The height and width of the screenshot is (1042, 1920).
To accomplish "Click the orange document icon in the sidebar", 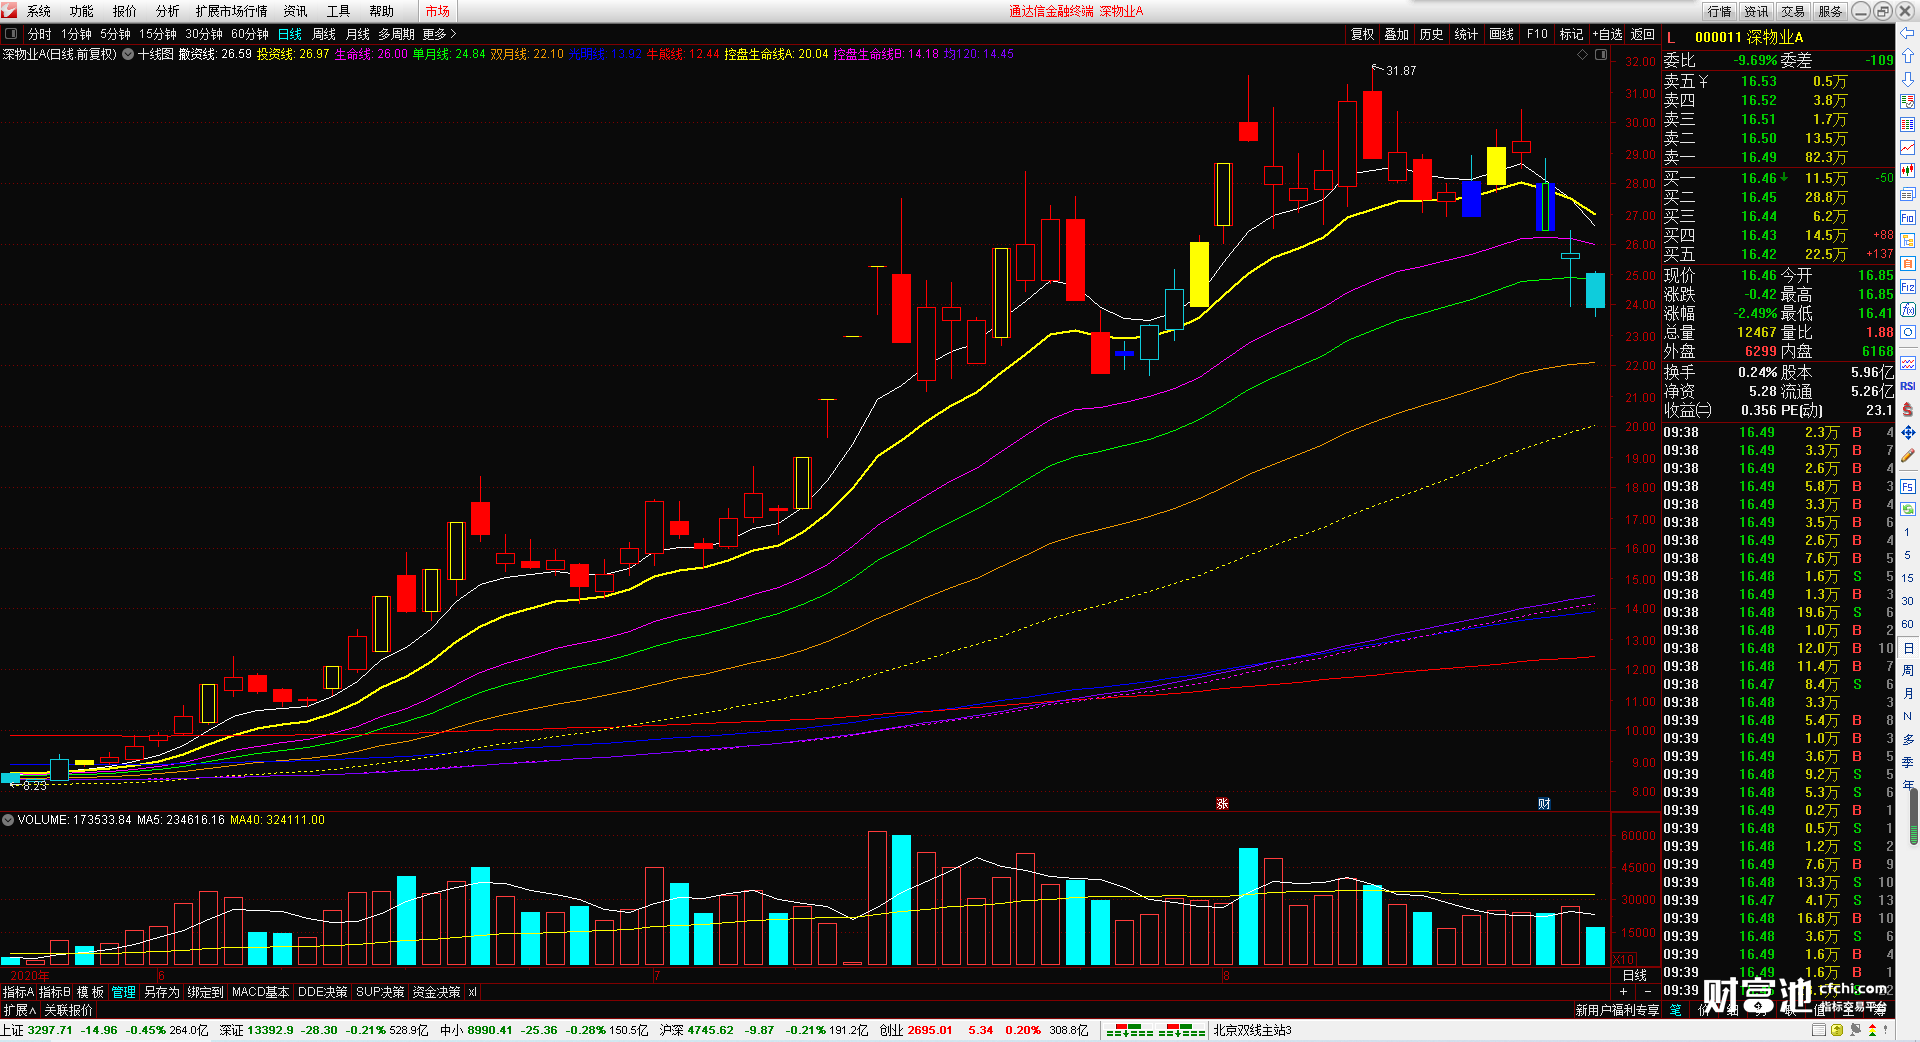I will click(1907, 263).
